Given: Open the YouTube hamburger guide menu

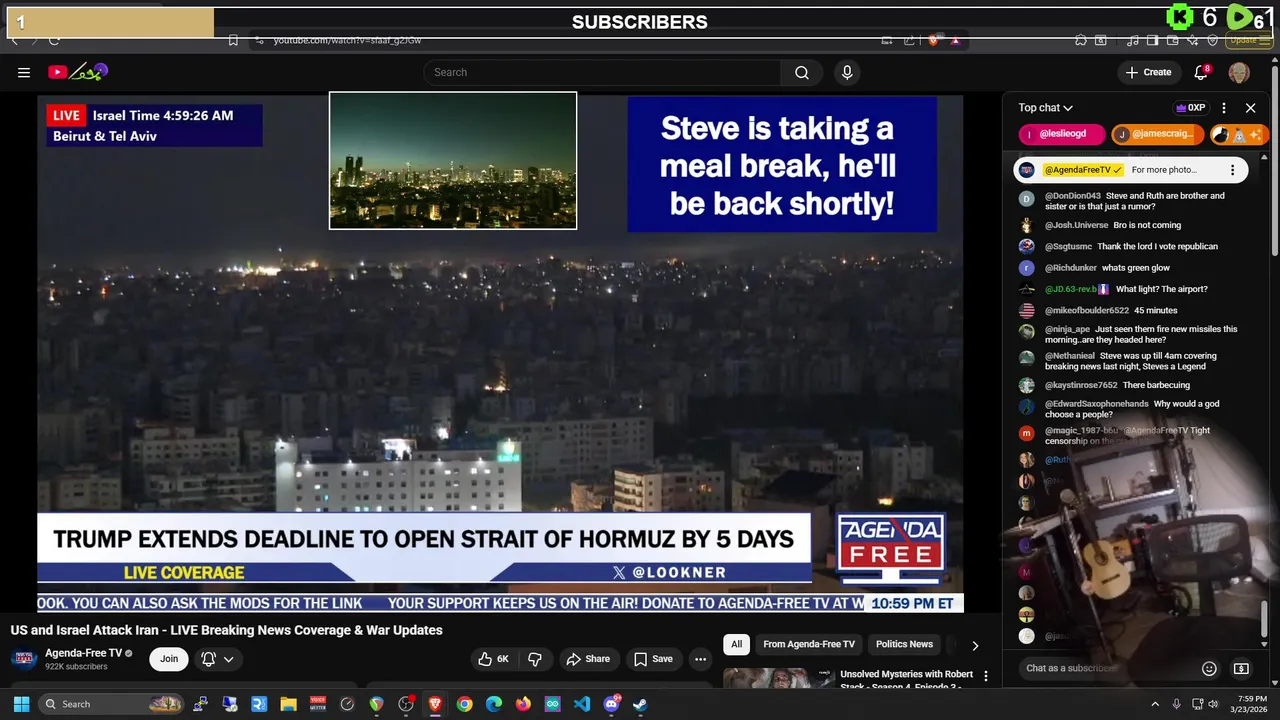Looking at the screenshot, I should tap(24, 72).
